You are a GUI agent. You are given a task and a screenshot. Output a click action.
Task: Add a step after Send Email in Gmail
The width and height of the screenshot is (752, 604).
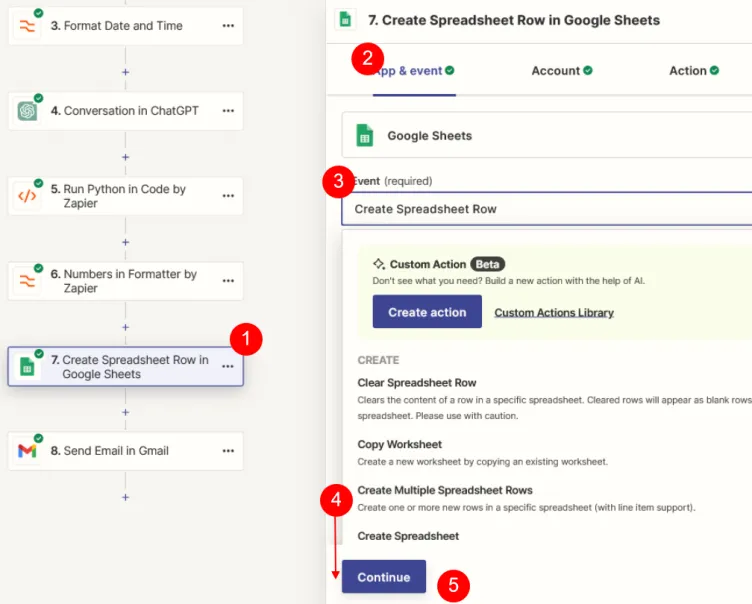point(126,497)
